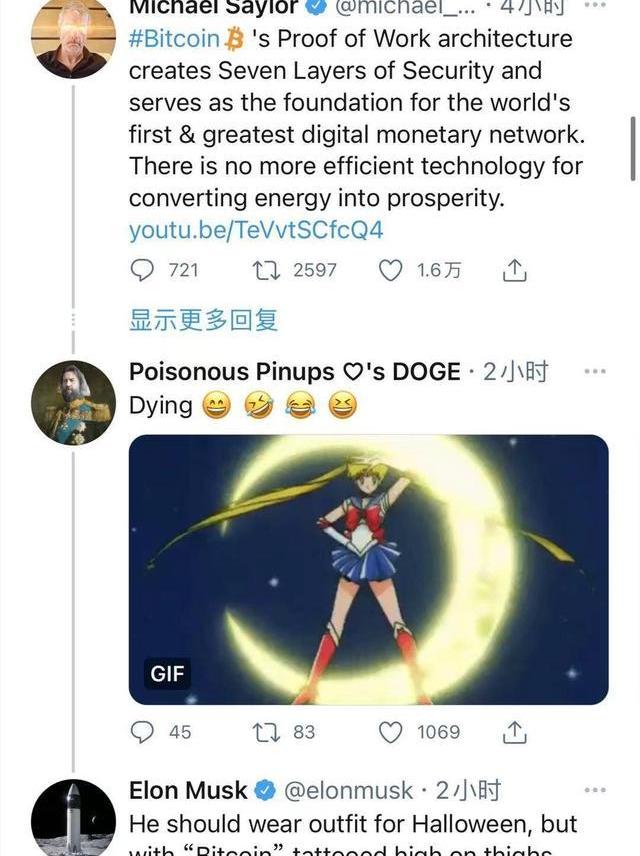640x856 pixels.
Task: Open Poisonous Pinups profile avatar
Action: coord(73,403)
